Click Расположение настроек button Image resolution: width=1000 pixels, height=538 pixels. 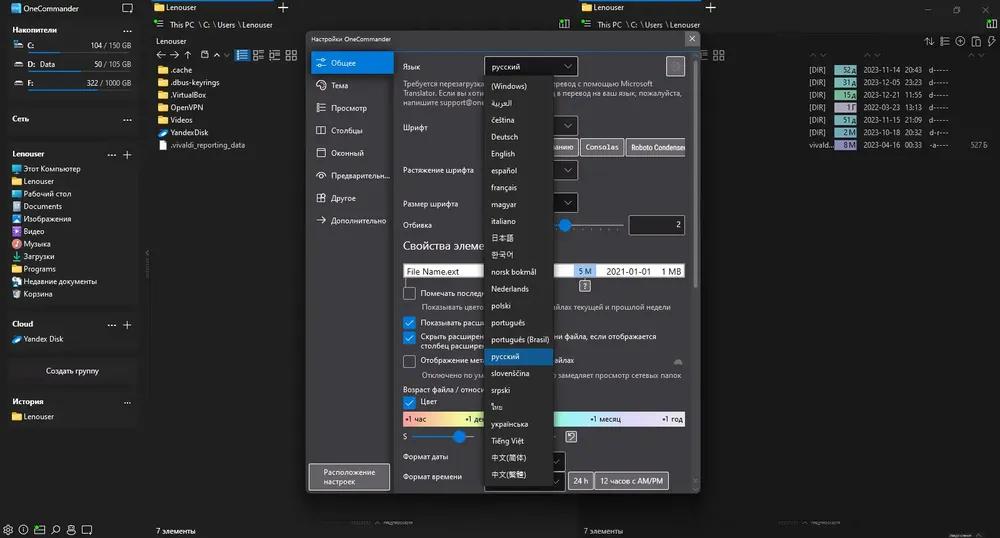pos(349,477)
